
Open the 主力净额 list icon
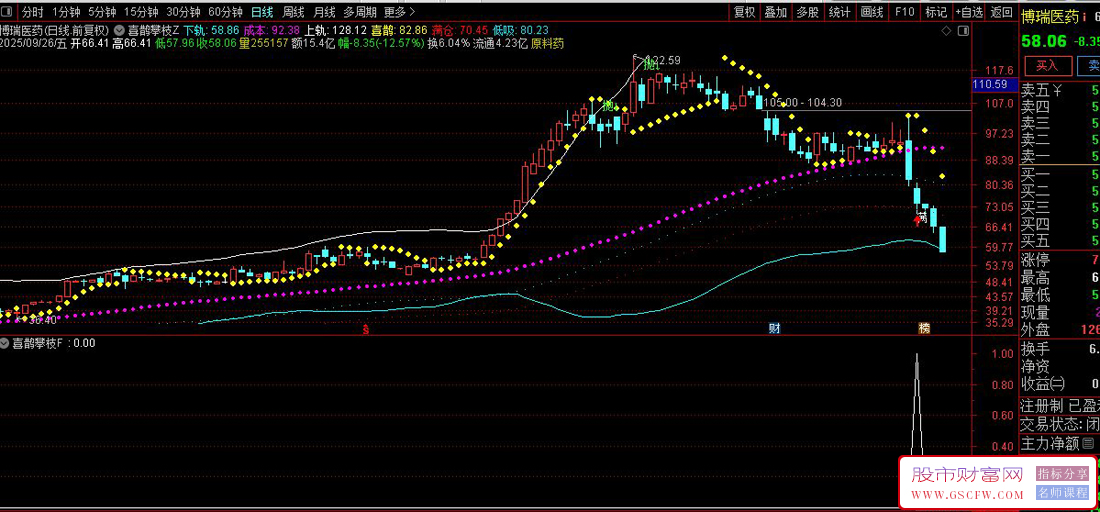[x=1088, y=443]
